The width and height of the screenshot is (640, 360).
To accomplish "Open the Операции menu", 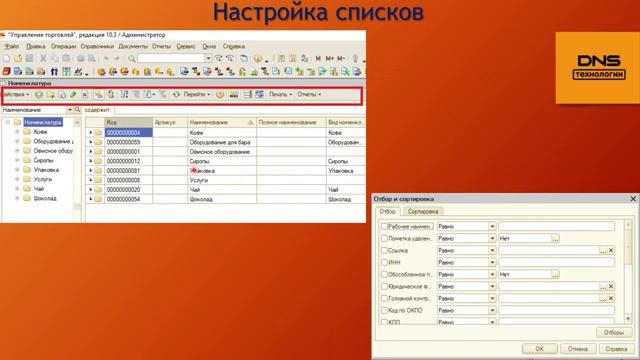I will coord(63,47).
